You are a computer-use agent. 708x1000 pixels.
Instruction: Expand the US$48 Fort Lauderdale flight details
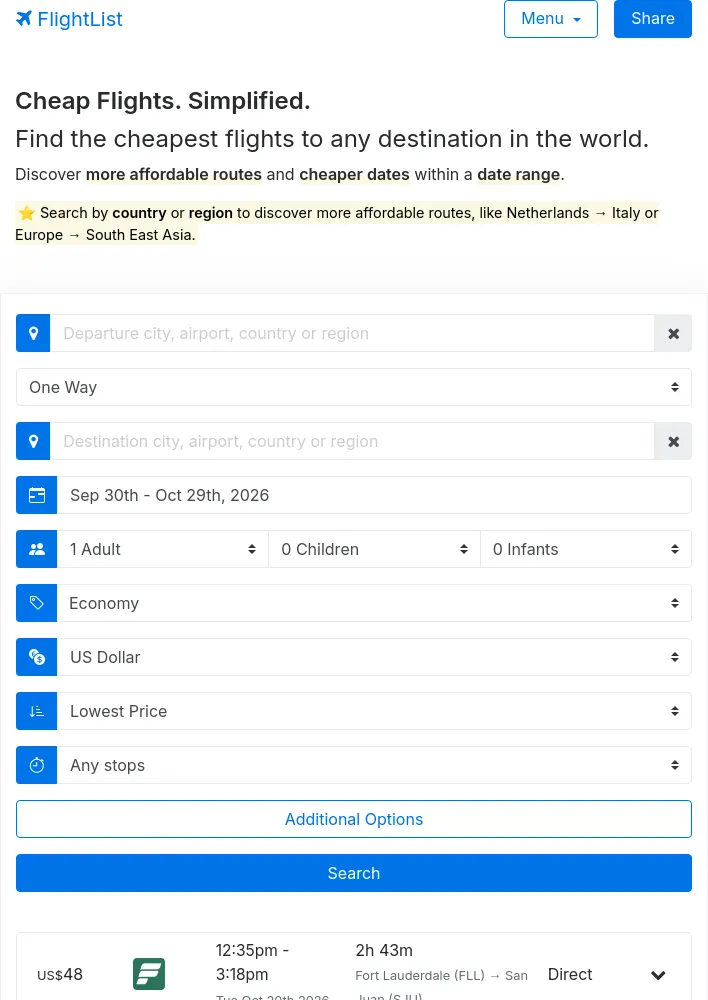pos(658,974)
